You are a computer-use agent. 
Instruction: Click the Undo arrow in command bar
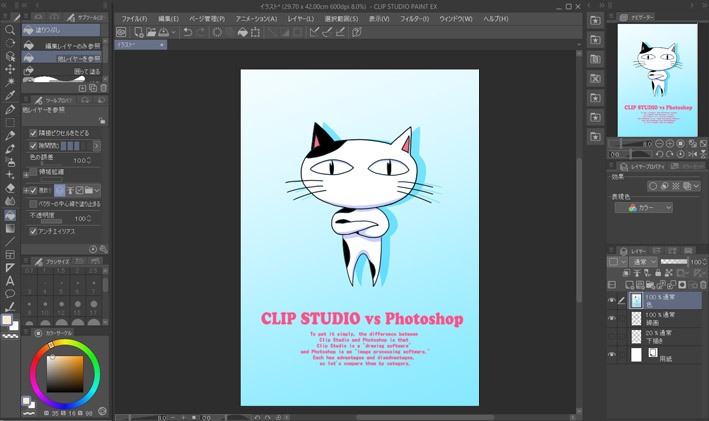[x=188, y=32]
